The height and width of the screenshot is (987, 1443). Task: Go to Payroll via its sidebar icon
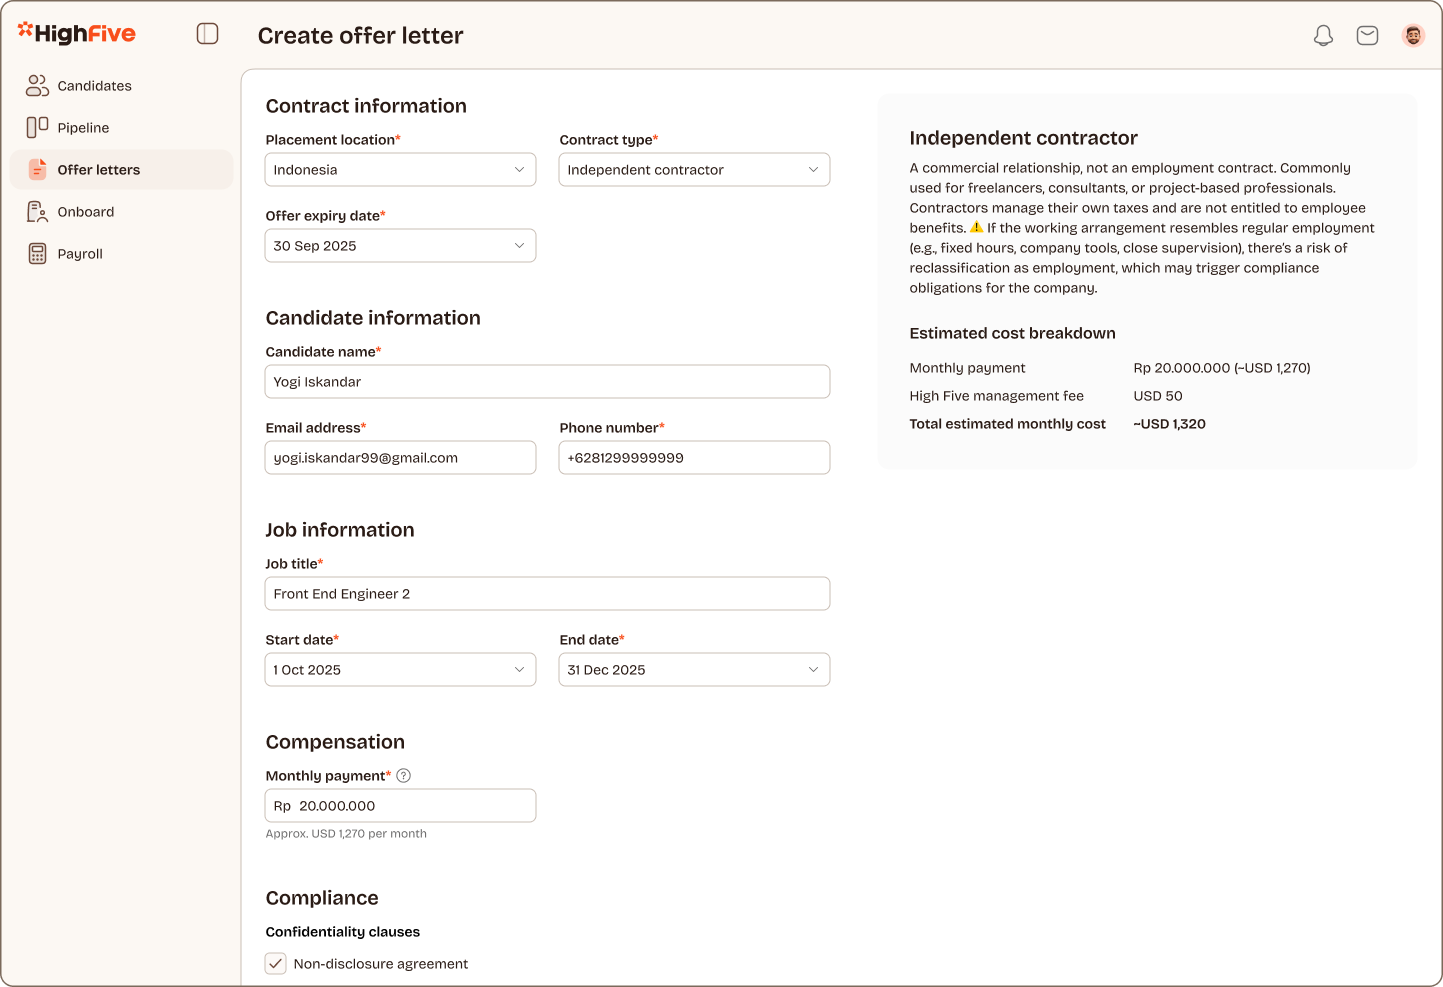[x=36, y=253]
